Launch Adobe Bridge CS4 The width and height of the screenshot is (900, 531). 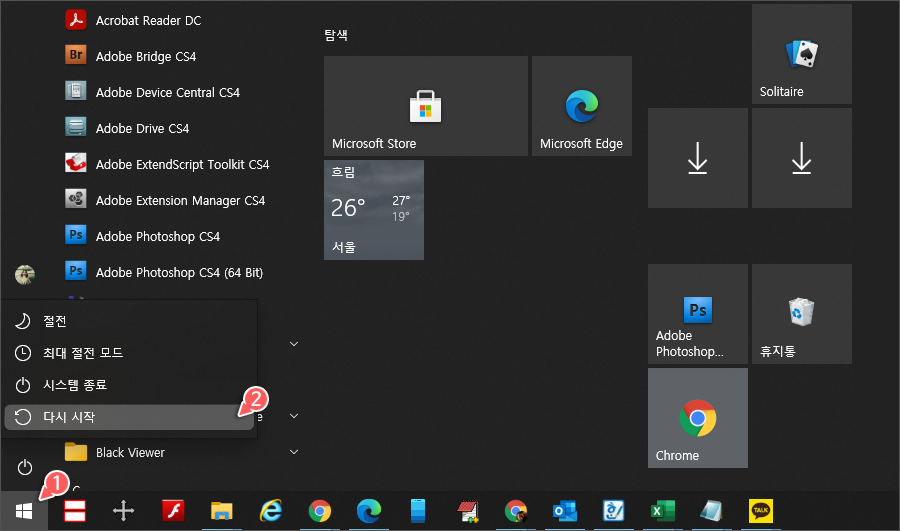click(130, 56)
